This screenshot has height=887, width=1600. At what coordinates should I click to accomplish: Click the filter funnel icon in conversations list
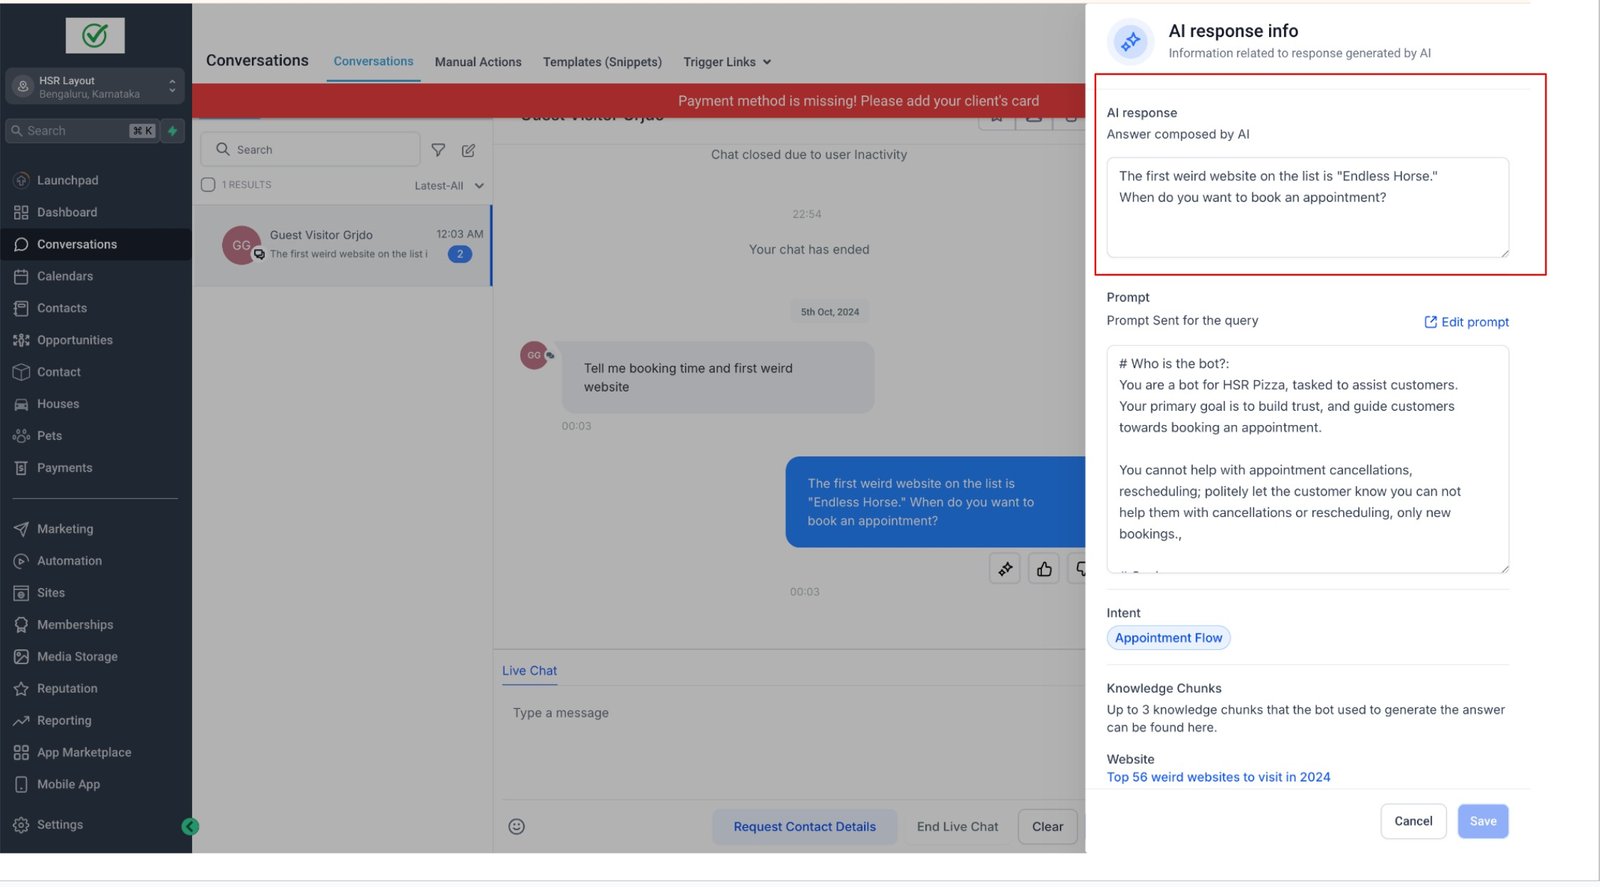click(x=438, y=150)
